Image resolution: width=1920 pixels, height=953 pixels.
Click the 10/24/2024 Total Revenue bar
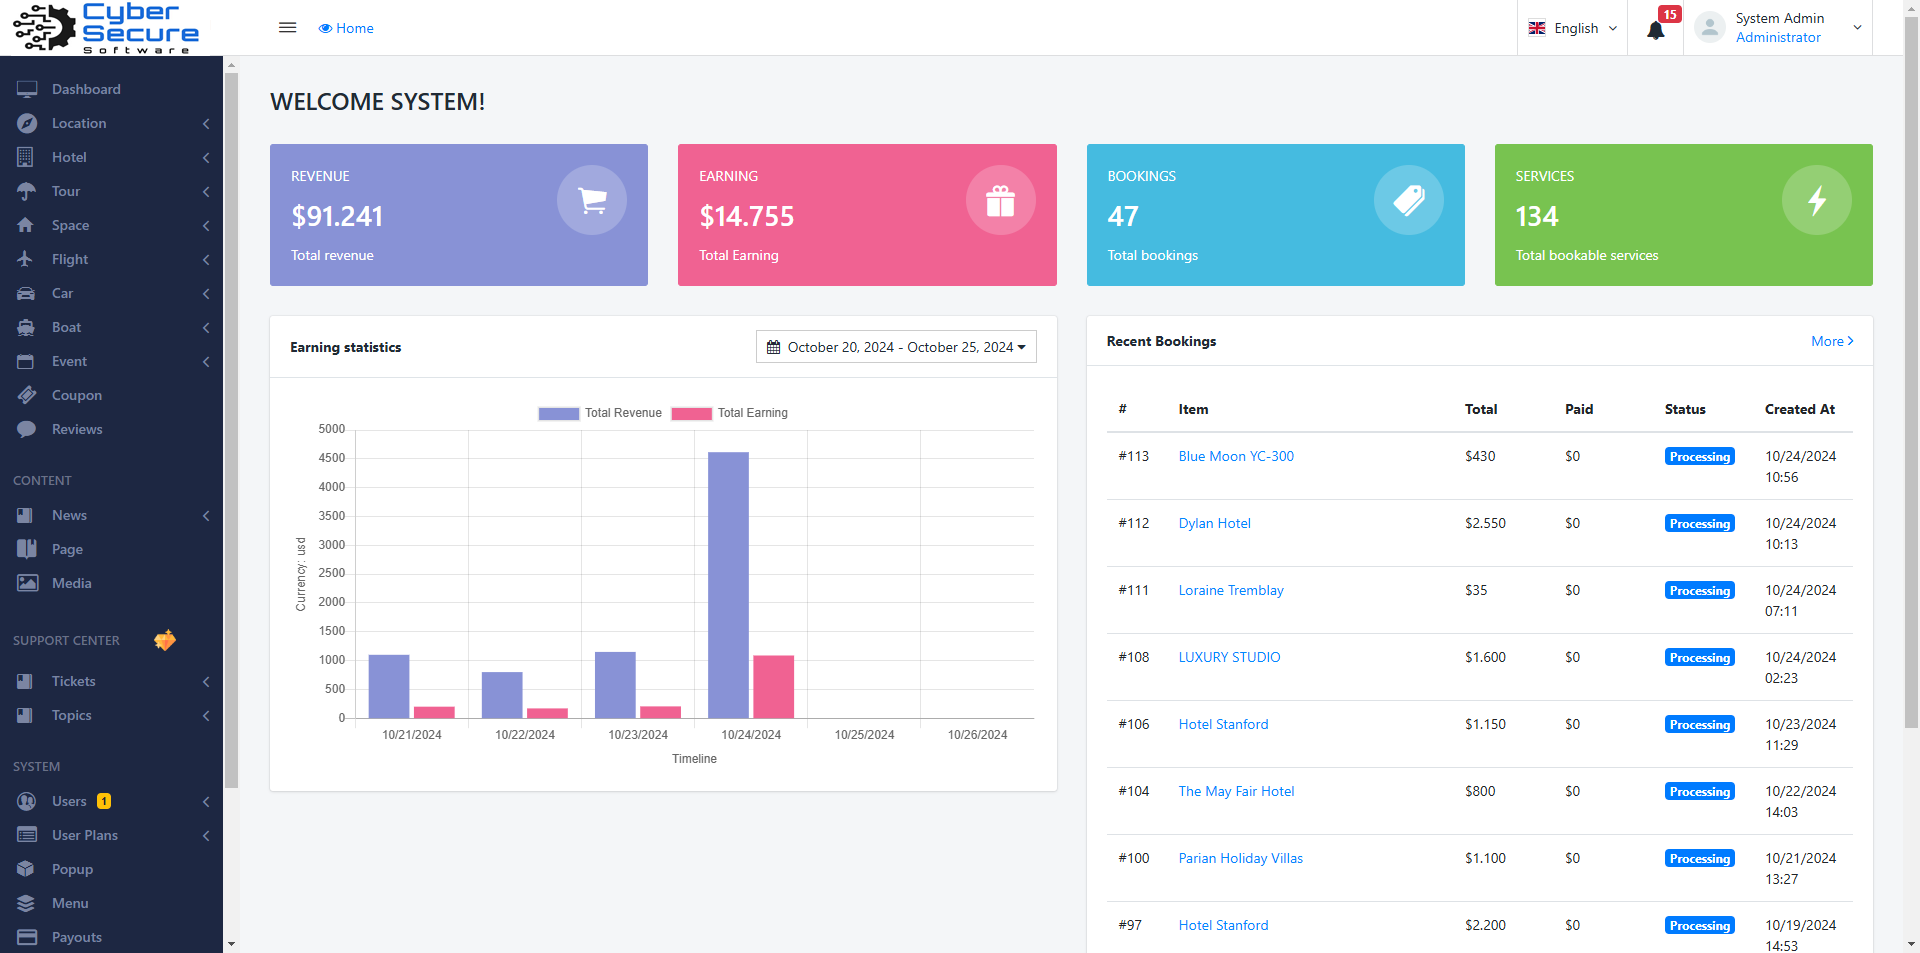tap(728, 585)
